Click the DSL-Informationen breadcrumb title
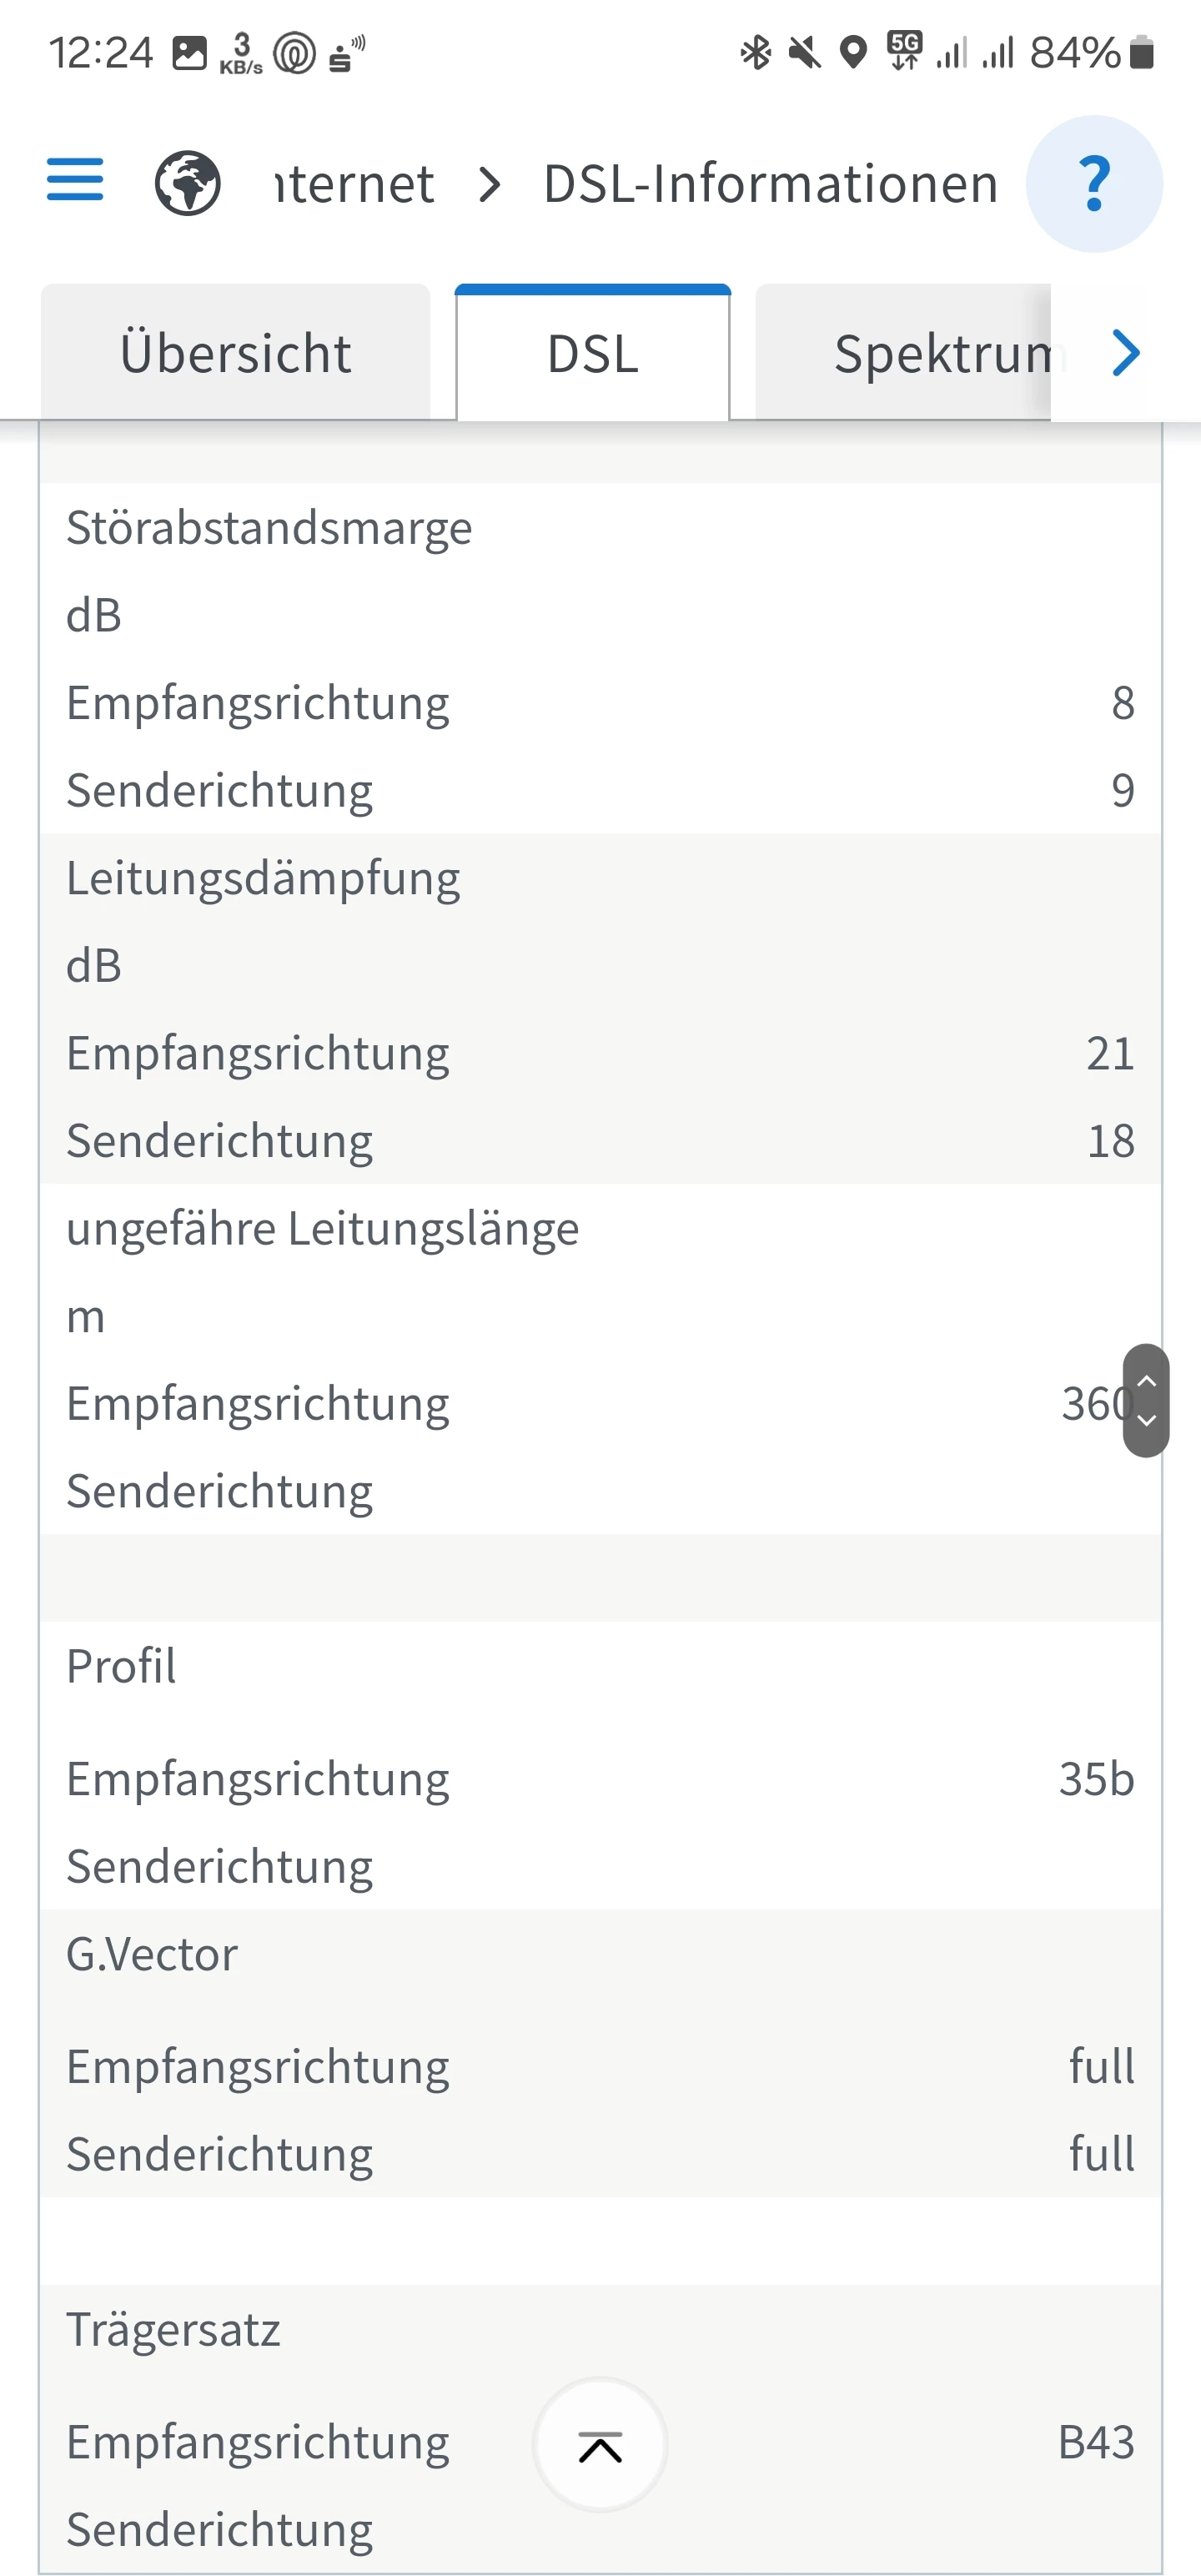Screen dimensions: 1201x2576 770,184
